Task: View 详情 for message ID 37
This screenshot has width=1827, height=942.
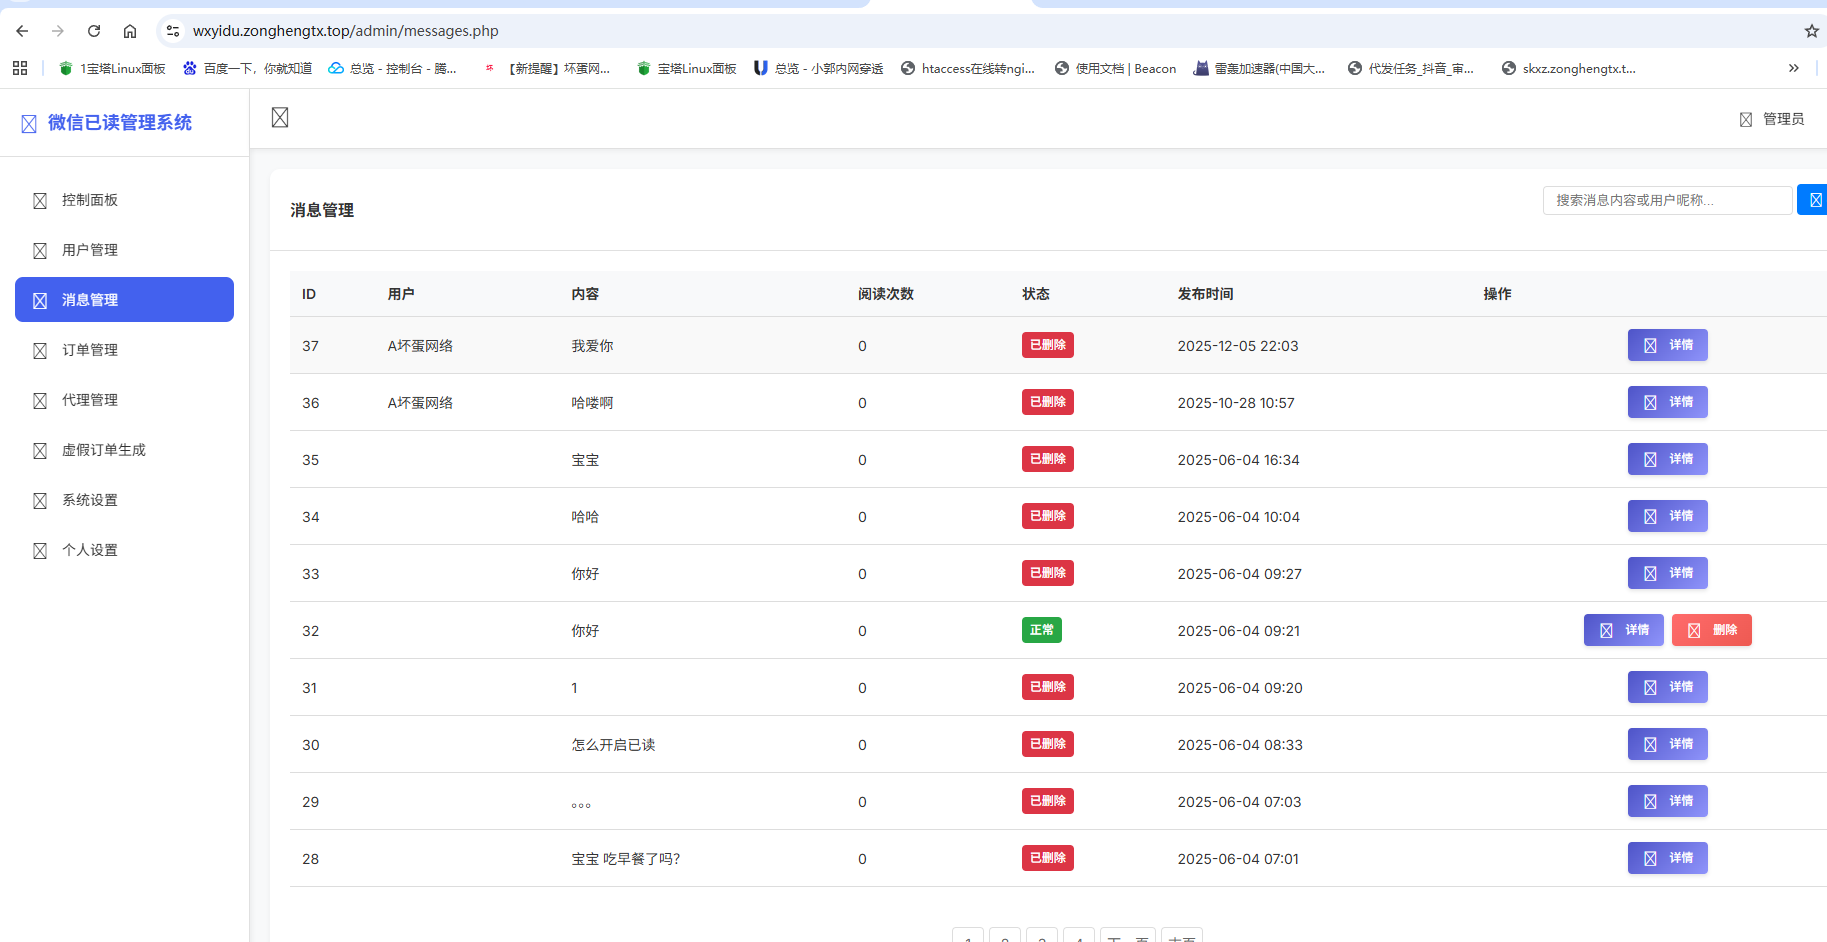Action: (x=1667, y=345)
